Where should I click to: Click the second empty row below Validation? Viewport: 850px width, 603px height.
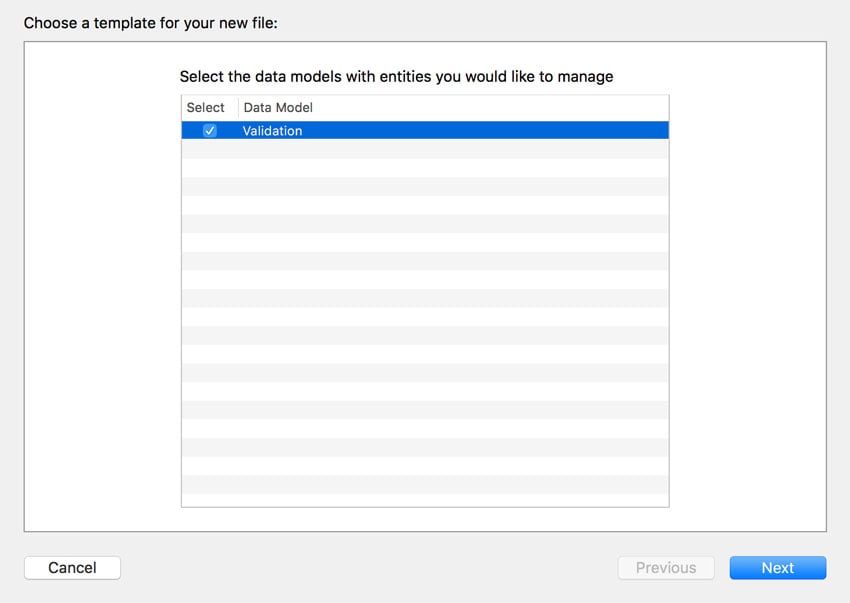(x=425, y=168)
